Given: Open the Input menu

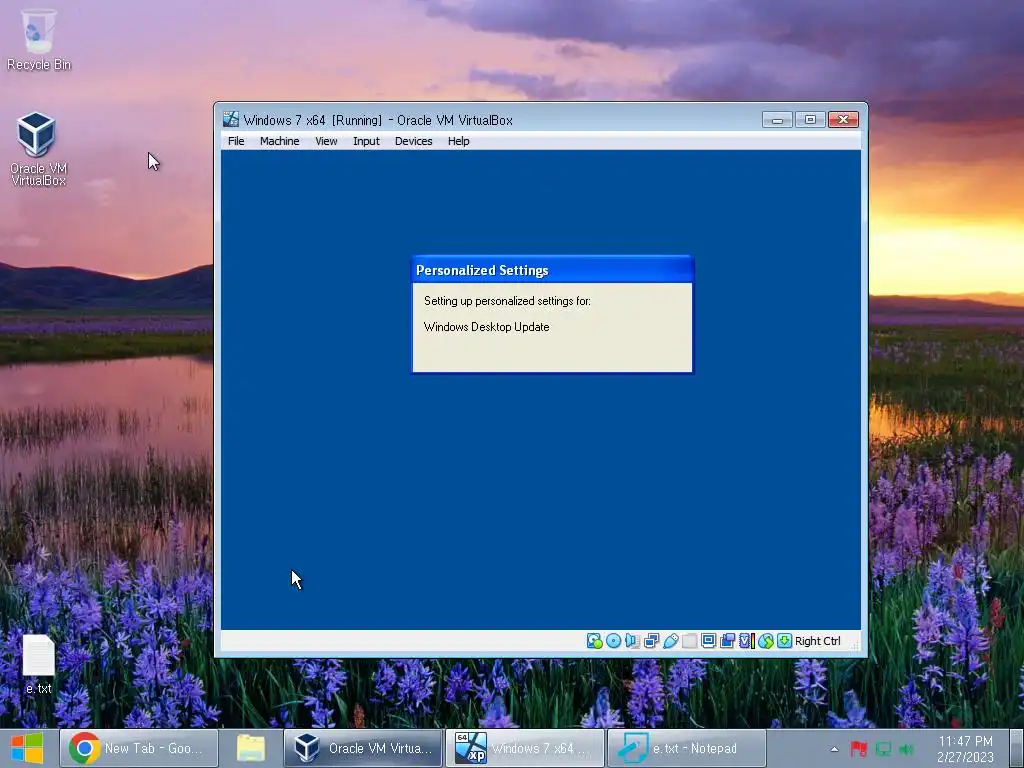Looking at the screenshot, I should pos(366,141).
